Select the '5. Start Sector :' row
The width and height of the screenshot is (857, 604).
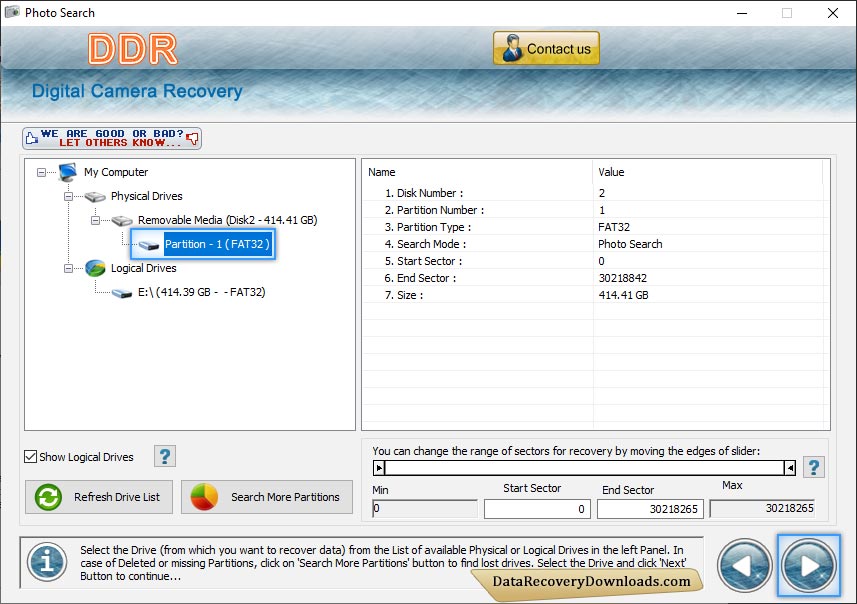pyautogui.click(x=595, y=261)
